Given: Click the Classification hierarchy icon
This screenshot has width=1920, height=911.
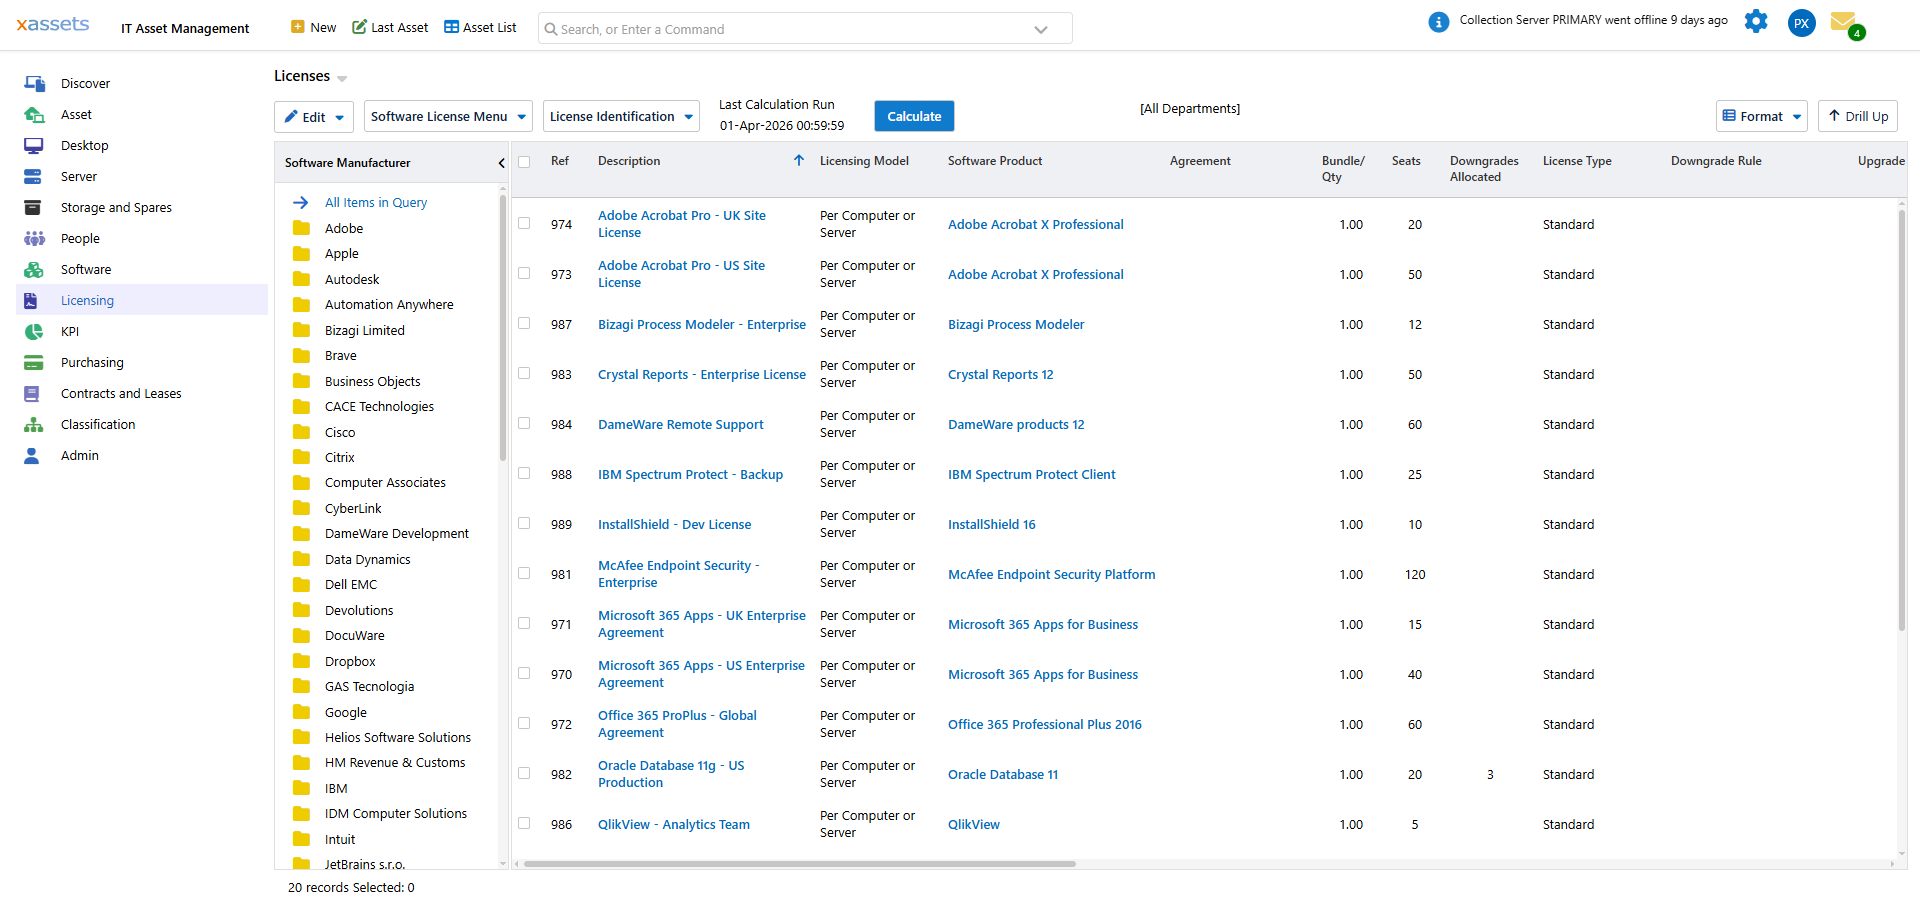Looking at the screenshot, I should (x=34, y=425).
